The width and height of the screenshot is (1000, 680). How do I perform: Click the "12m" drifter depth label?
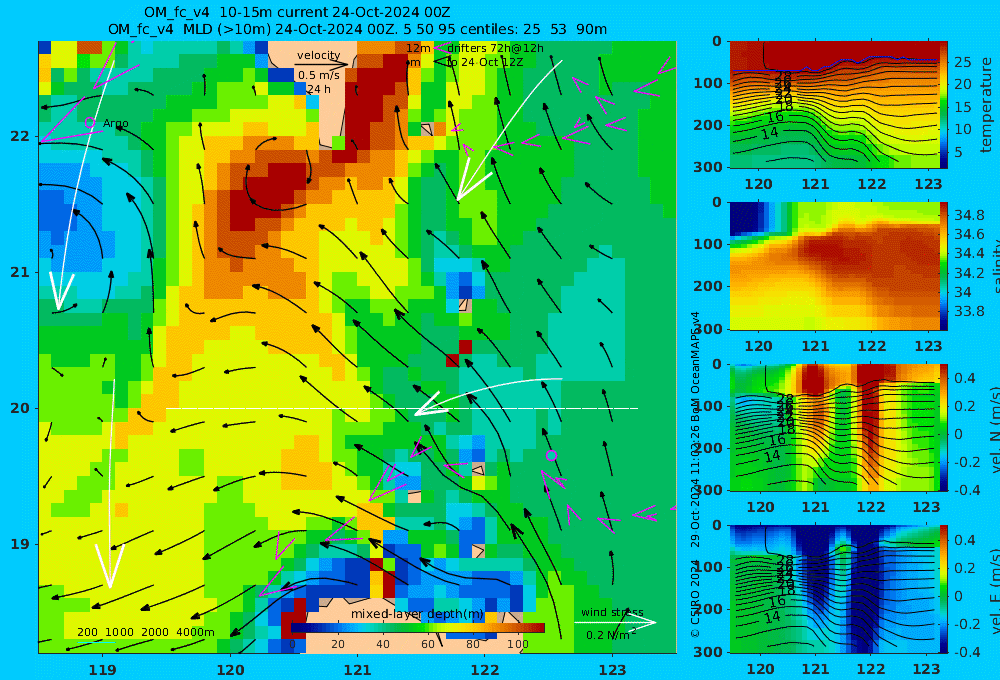pyautogui.click(x=418, y=48)
